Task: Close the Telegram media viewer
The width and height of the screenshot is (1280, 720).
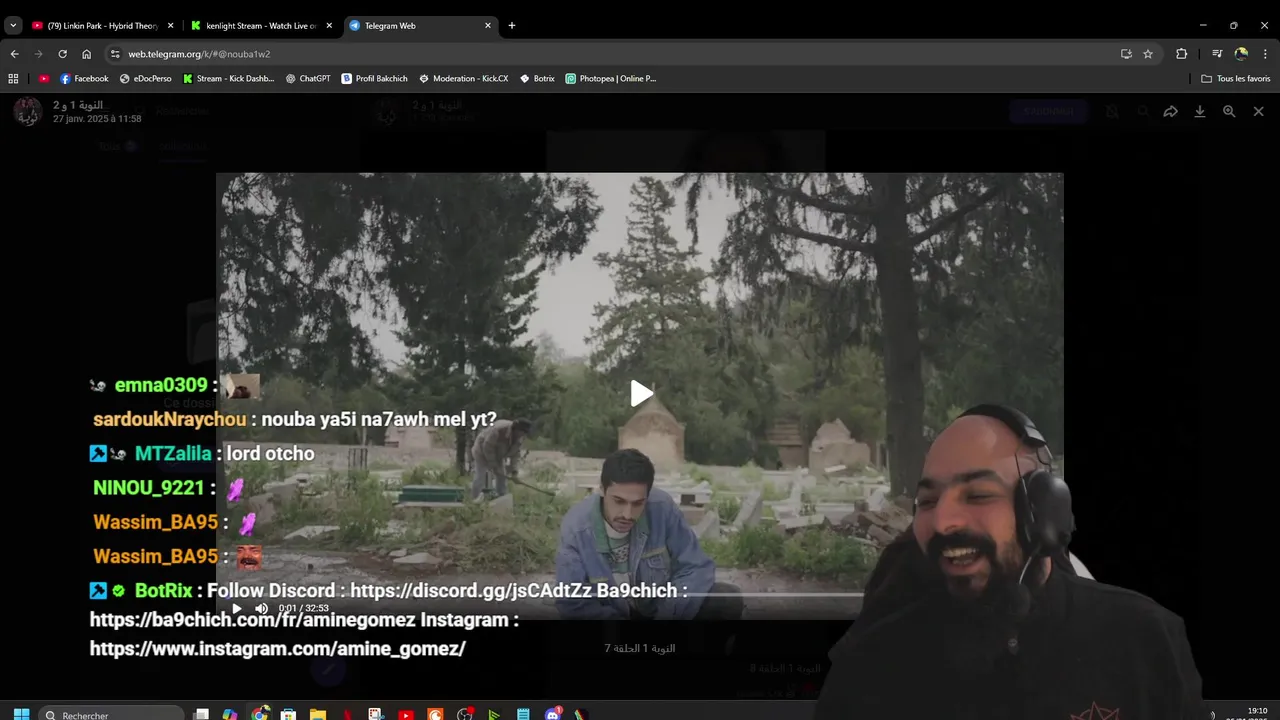Action: click(x=1258, y=112)
